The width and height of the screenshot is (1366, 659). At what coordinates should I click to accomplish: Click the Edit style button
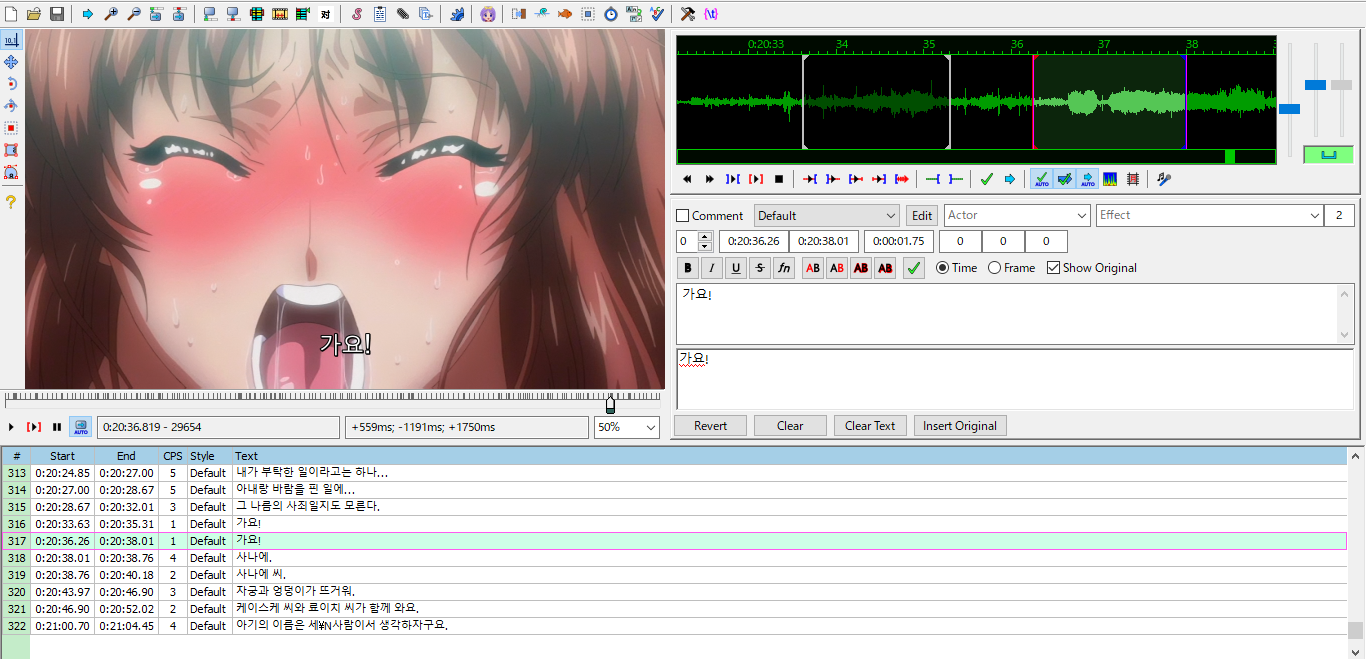(x=922, y=215)
